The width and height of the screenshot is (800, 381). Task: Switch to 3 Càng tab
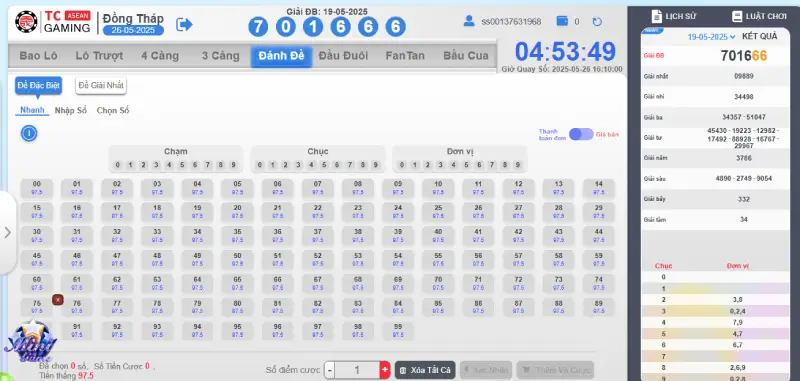220,56
